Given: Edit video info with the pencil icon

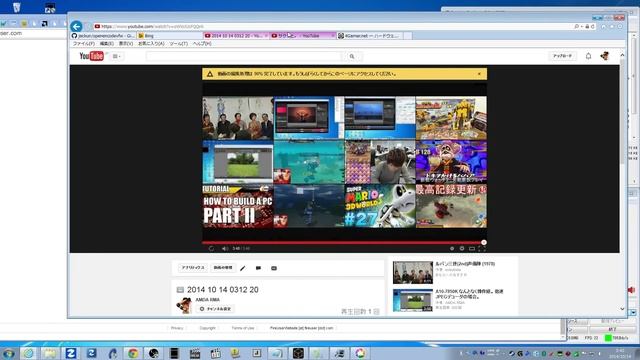Looking at the screenshot, I should [243, 268].
